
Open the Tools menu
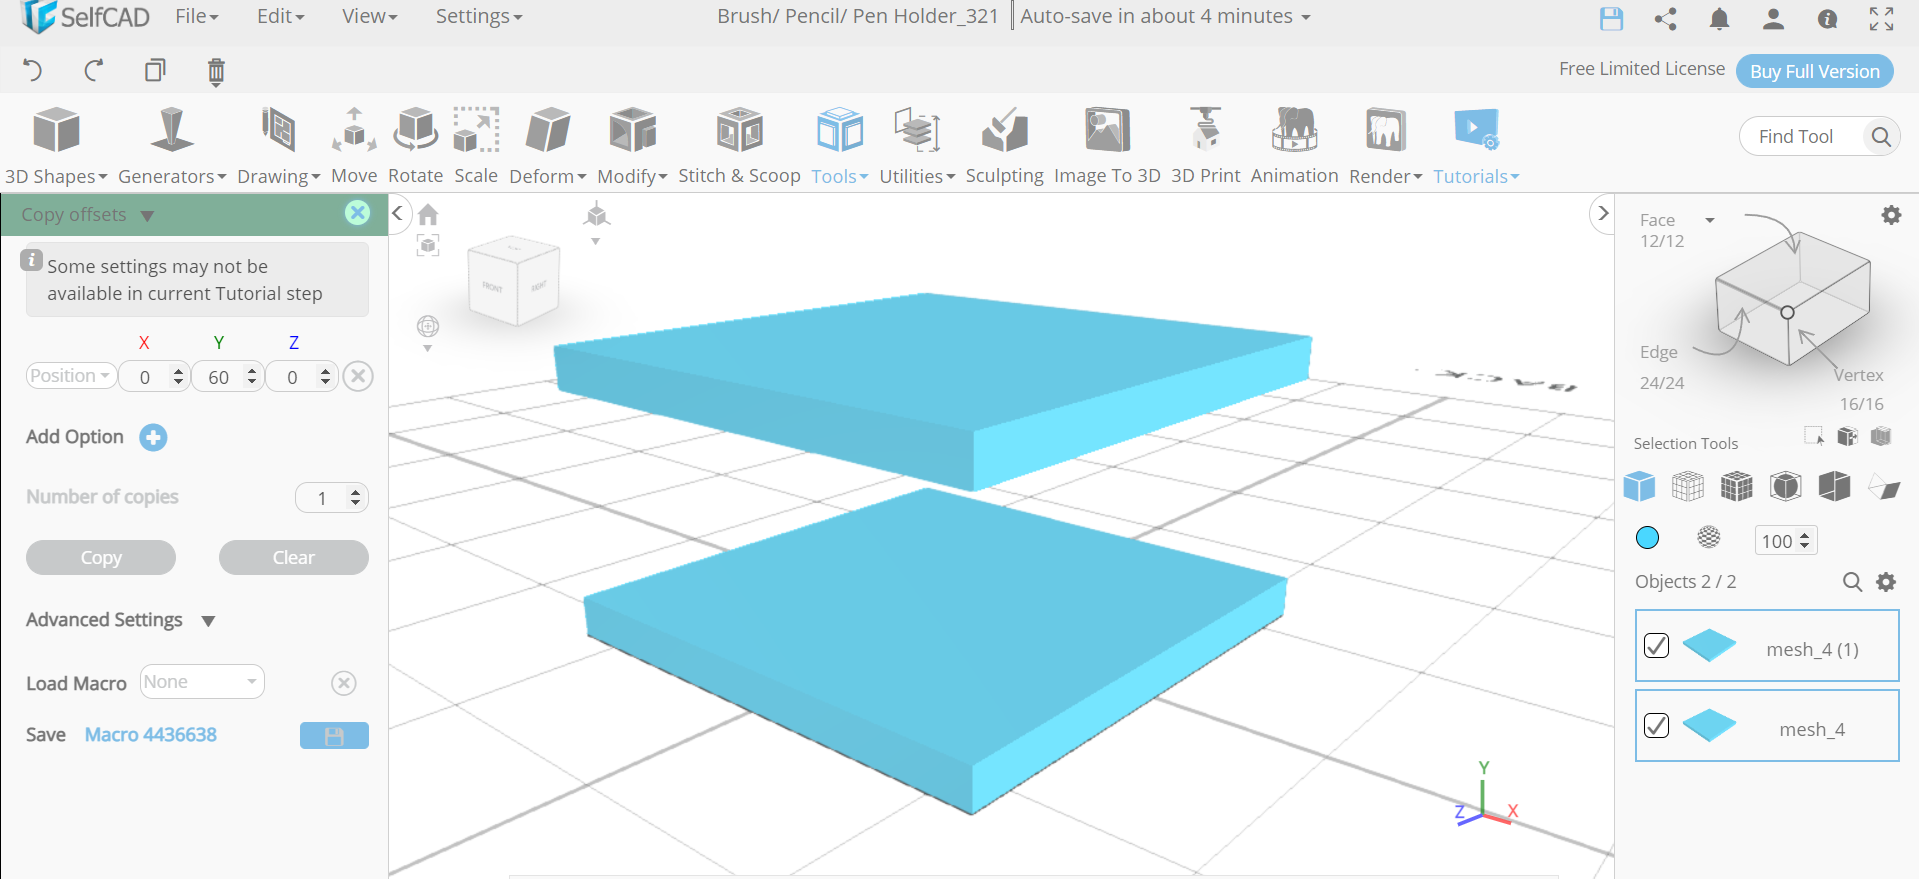pos(839,147)
